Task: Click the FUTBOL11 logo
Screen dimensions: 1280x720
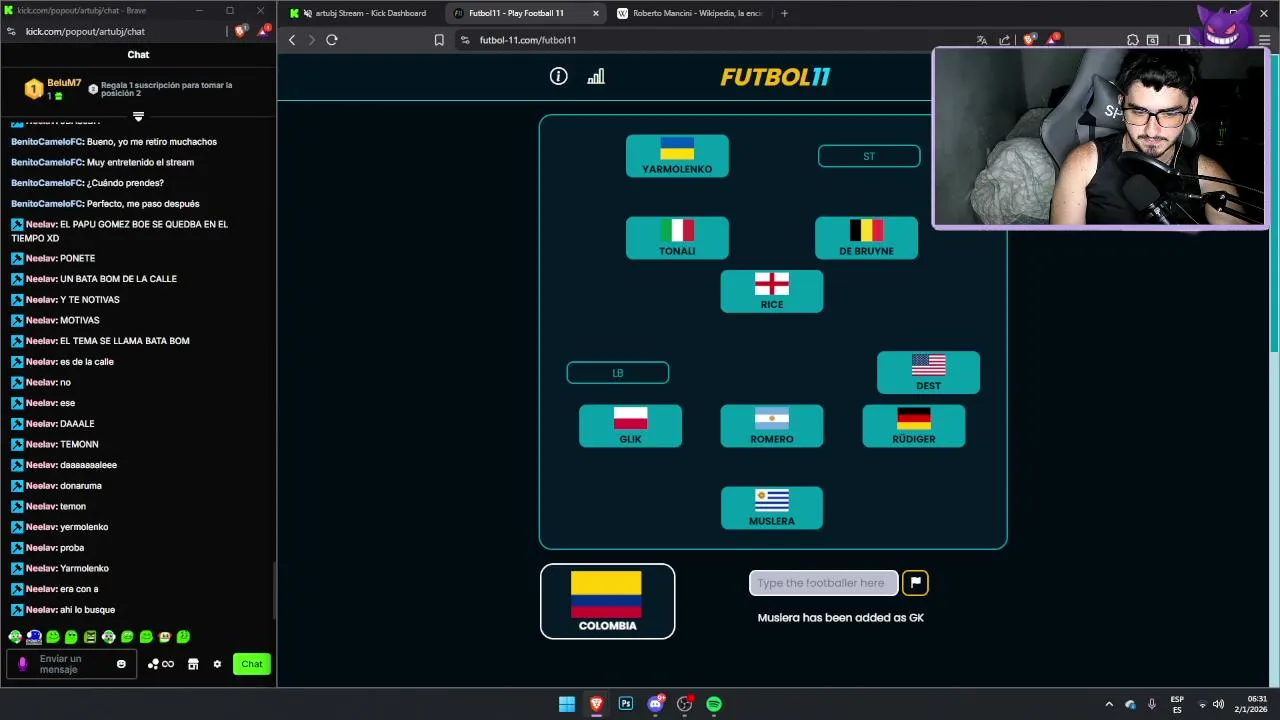Action: click(x=775, y=77)
